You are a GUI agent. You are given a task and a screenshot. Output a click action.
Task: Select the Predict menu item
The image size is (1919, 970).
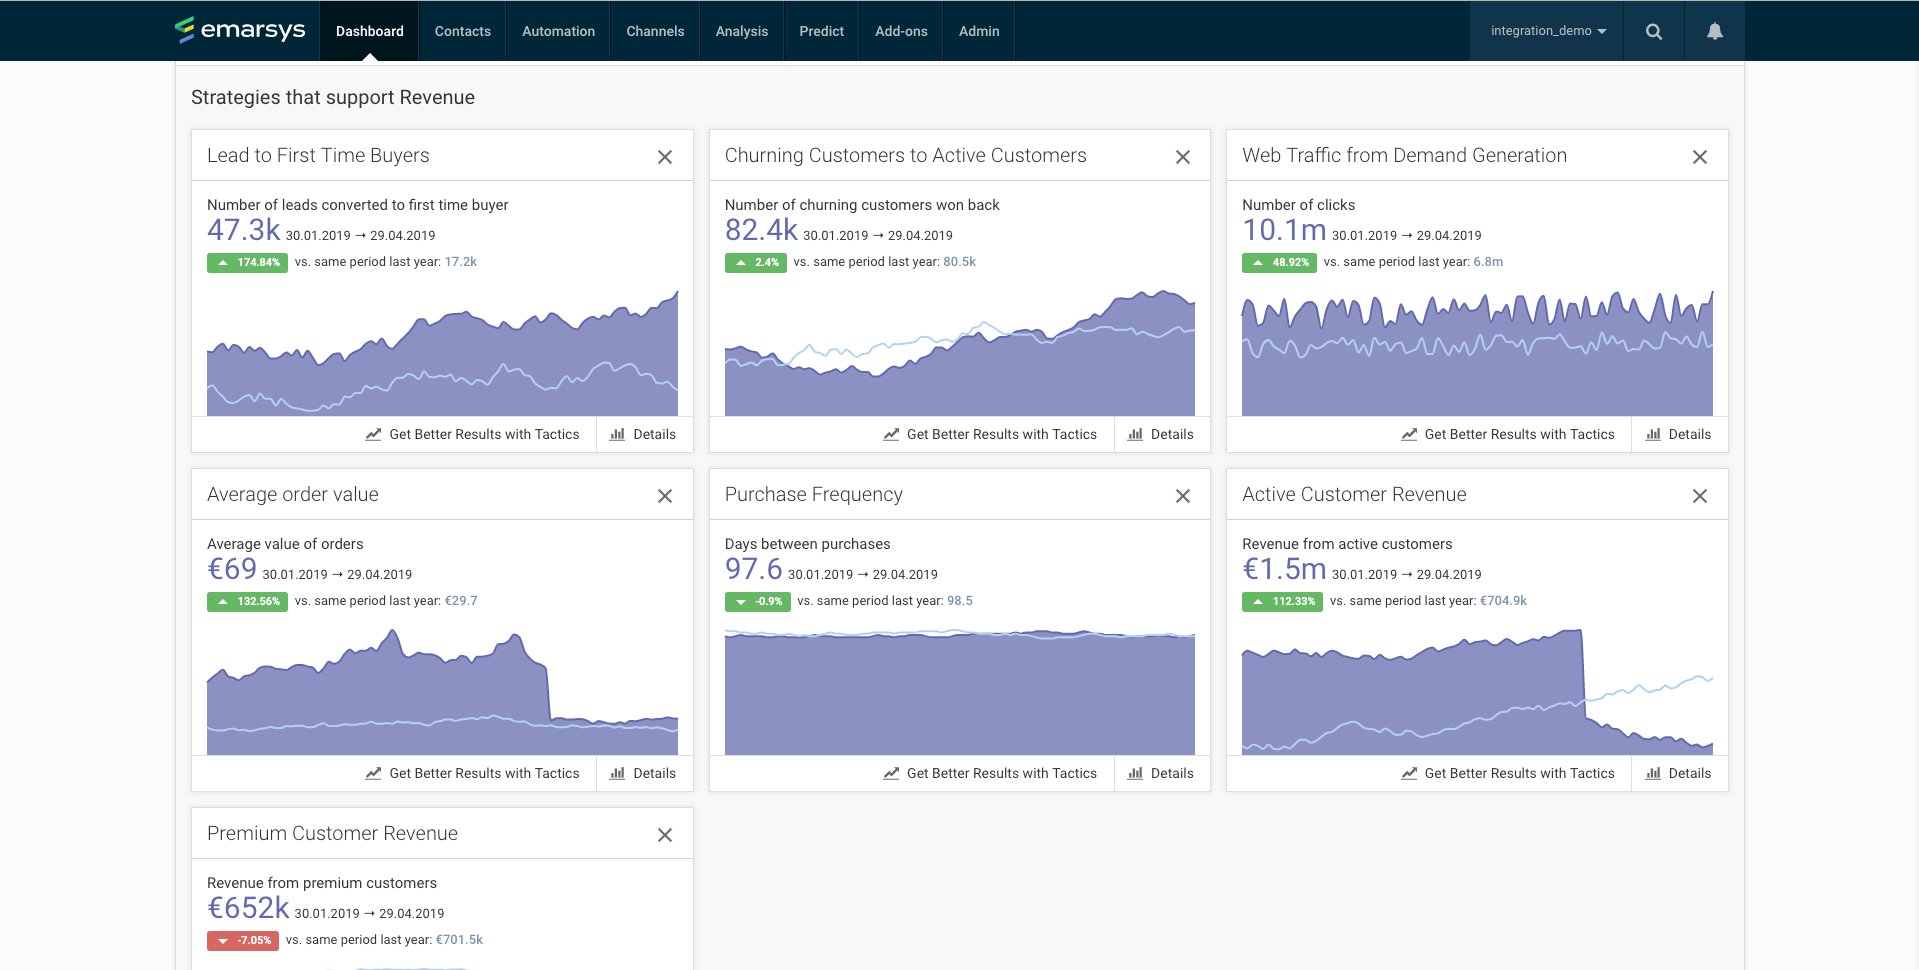[821, 31]
